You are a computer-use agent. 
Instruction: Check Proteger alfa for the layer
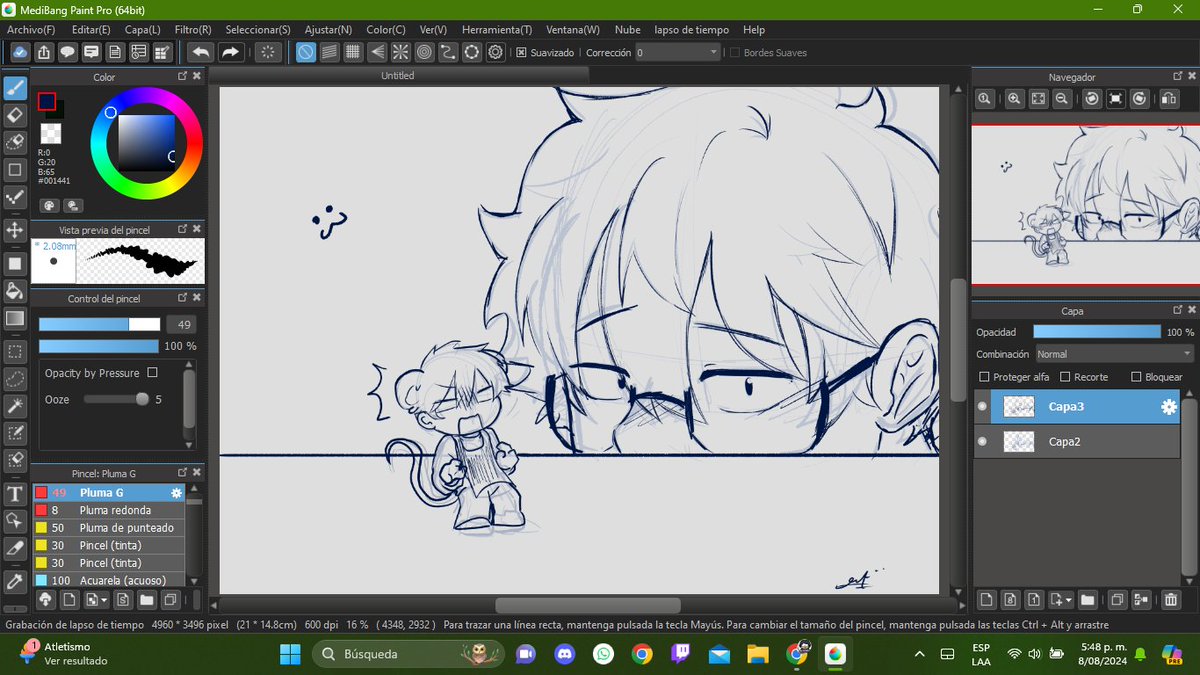pos(985,377)
